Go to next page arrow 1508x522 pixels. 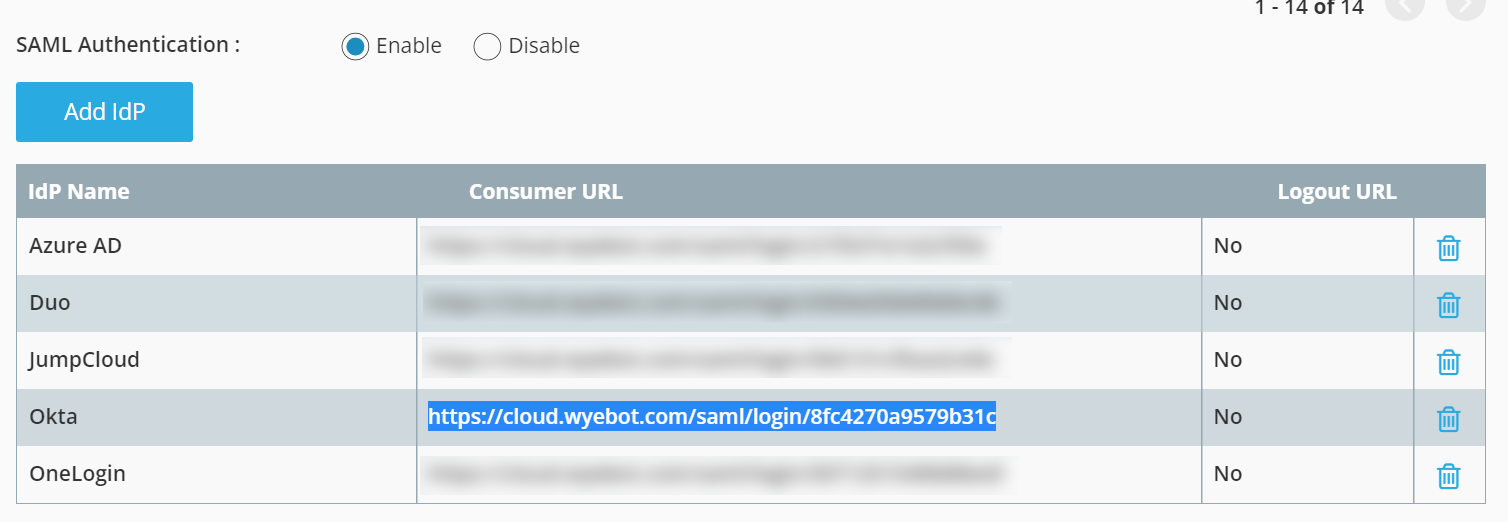click(1465, 6)
